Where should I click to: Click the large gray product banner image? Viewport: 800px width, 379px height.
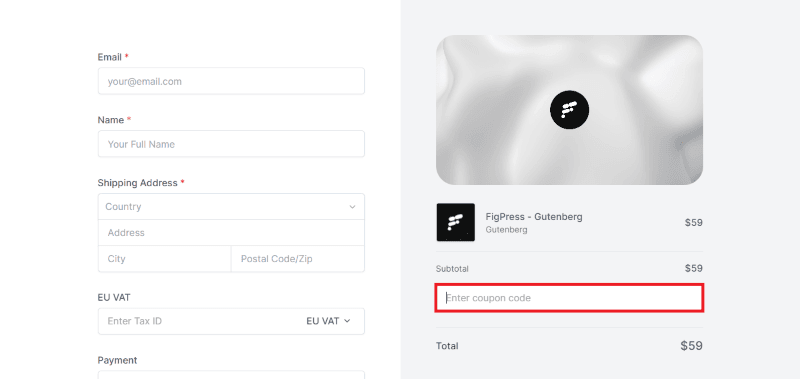[x=569, y=110]
